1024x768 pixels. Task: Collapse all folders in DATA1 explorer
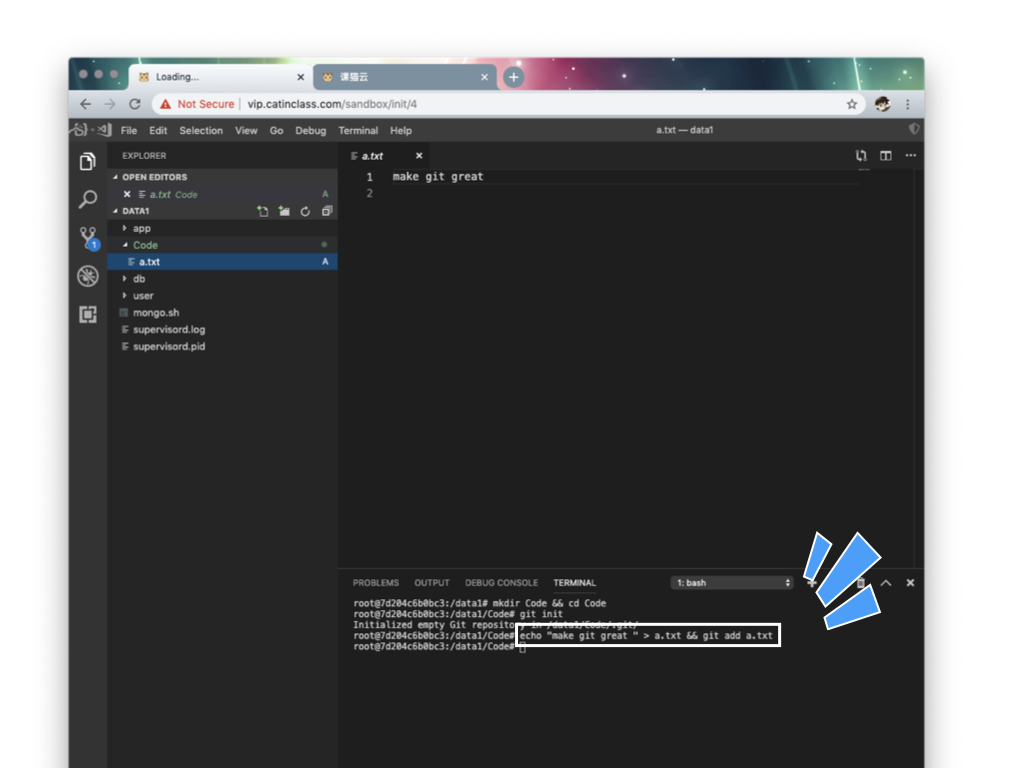pos(326,212)
